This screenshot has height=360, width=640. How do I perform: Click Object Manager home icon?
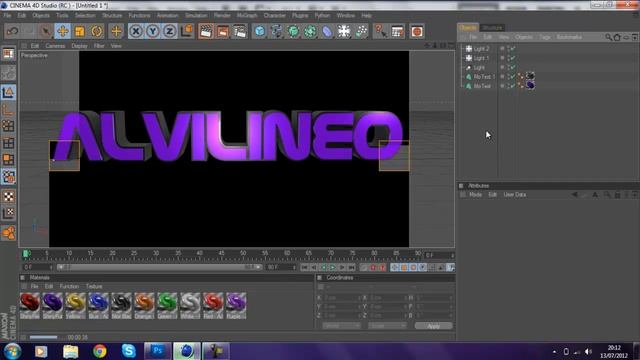(617, 37)
